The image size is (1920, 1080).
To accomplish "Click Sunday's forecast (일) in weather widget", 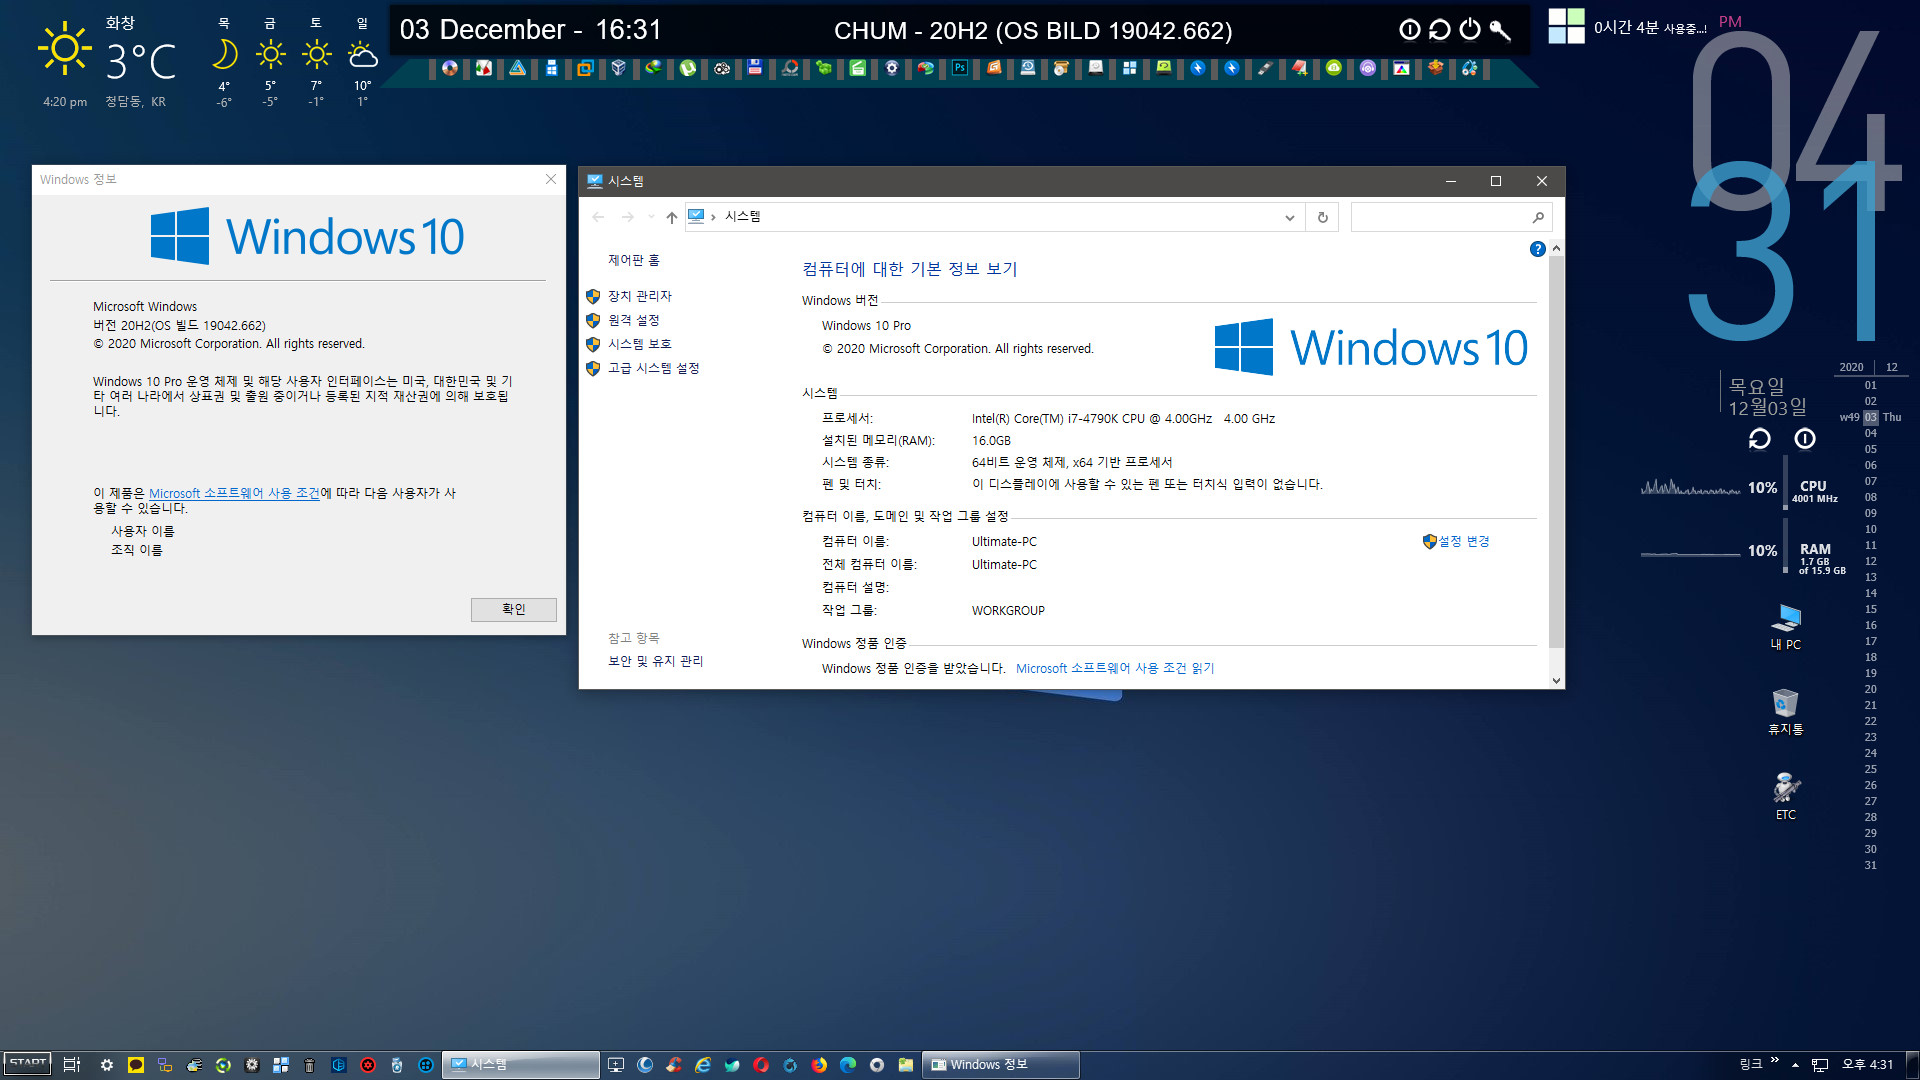I will pyautogui.click(x=362, y=62).
